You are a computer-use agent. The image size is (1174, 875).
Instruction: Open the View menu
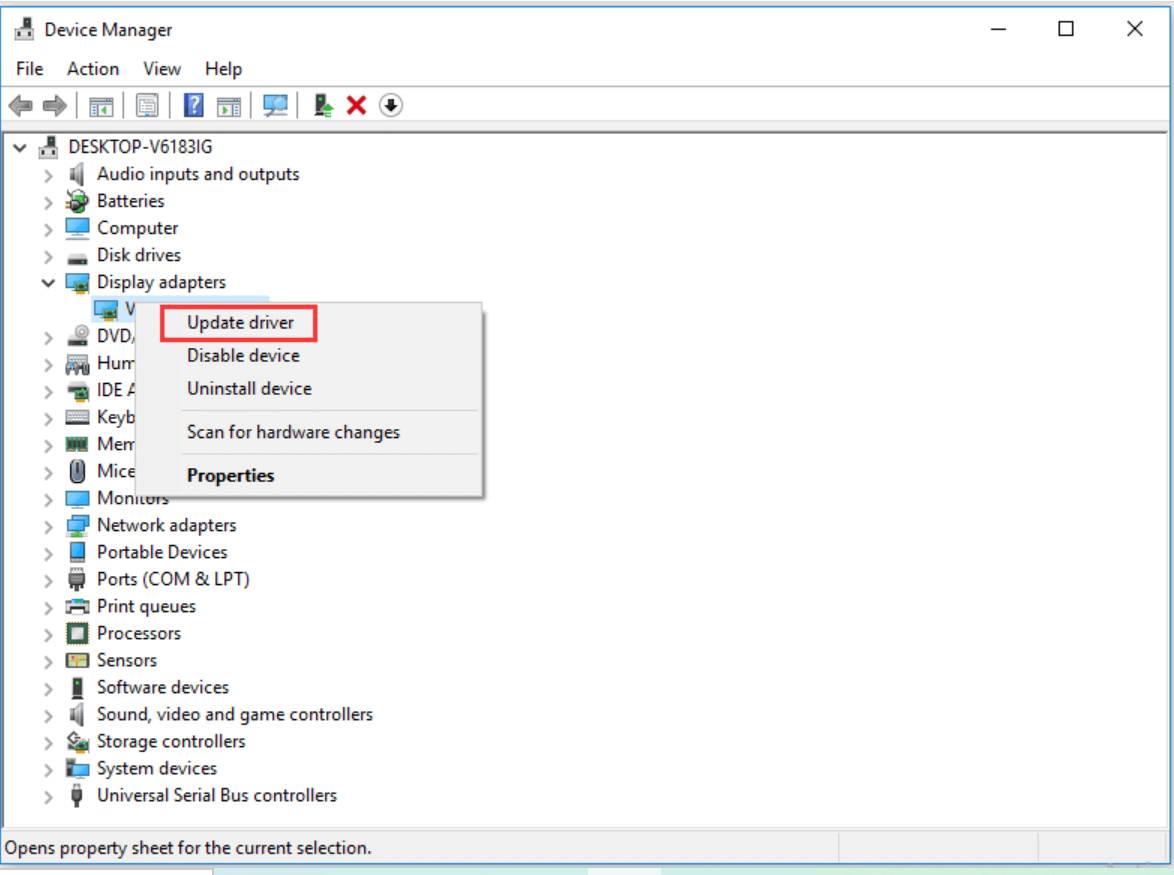(x=160, y=68)
